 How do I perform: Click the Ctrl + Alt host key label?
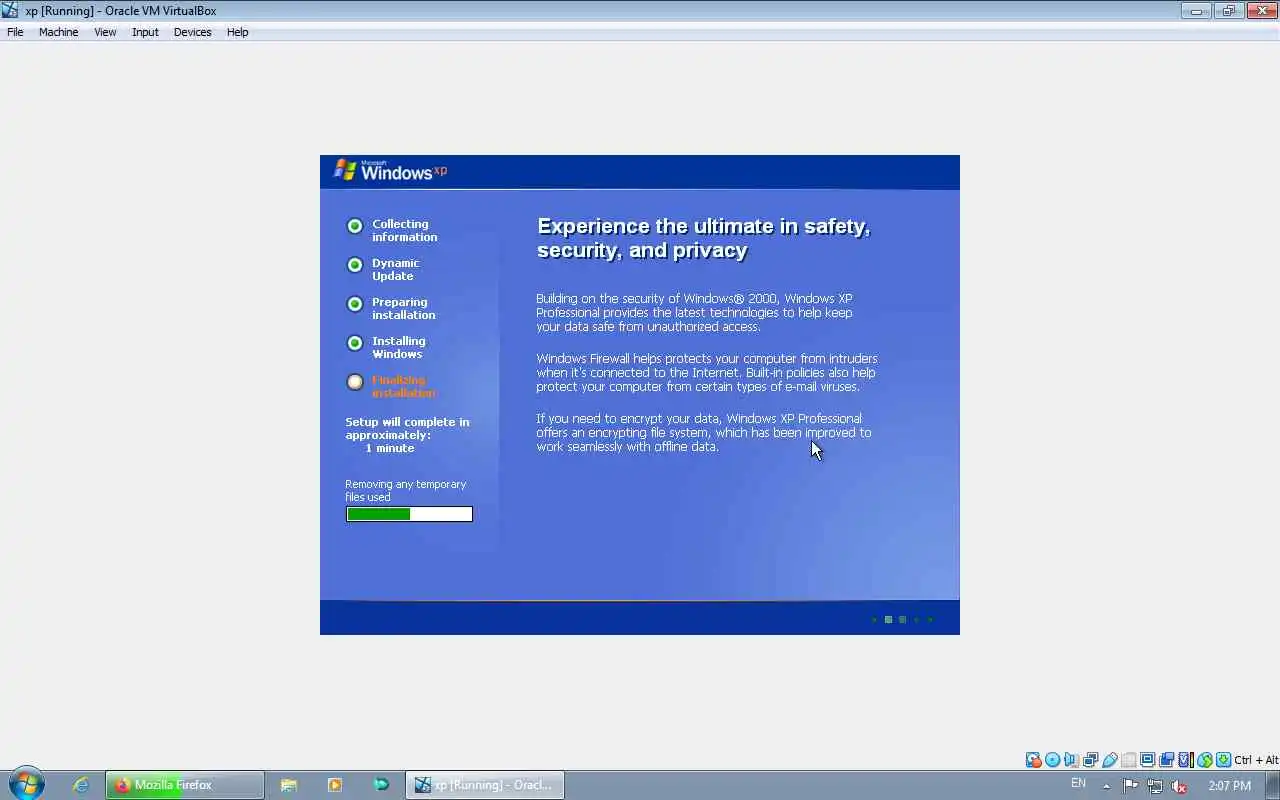point(1257,760)
